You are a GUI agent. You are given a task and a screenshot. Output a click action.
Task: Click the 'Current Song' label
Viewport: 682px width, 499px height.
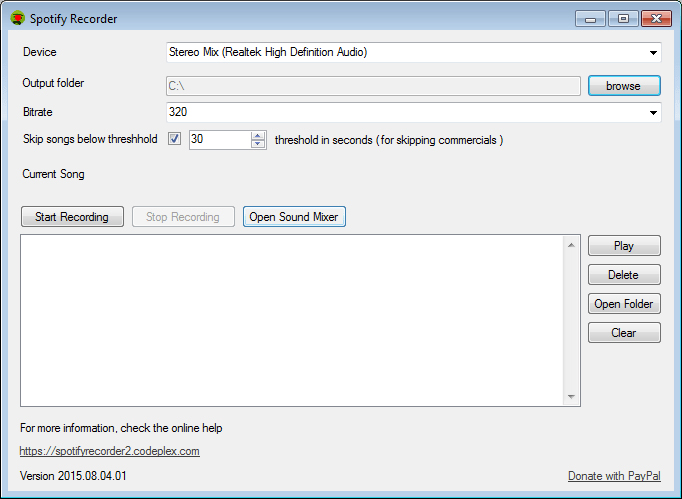click(x=53, y=174)
